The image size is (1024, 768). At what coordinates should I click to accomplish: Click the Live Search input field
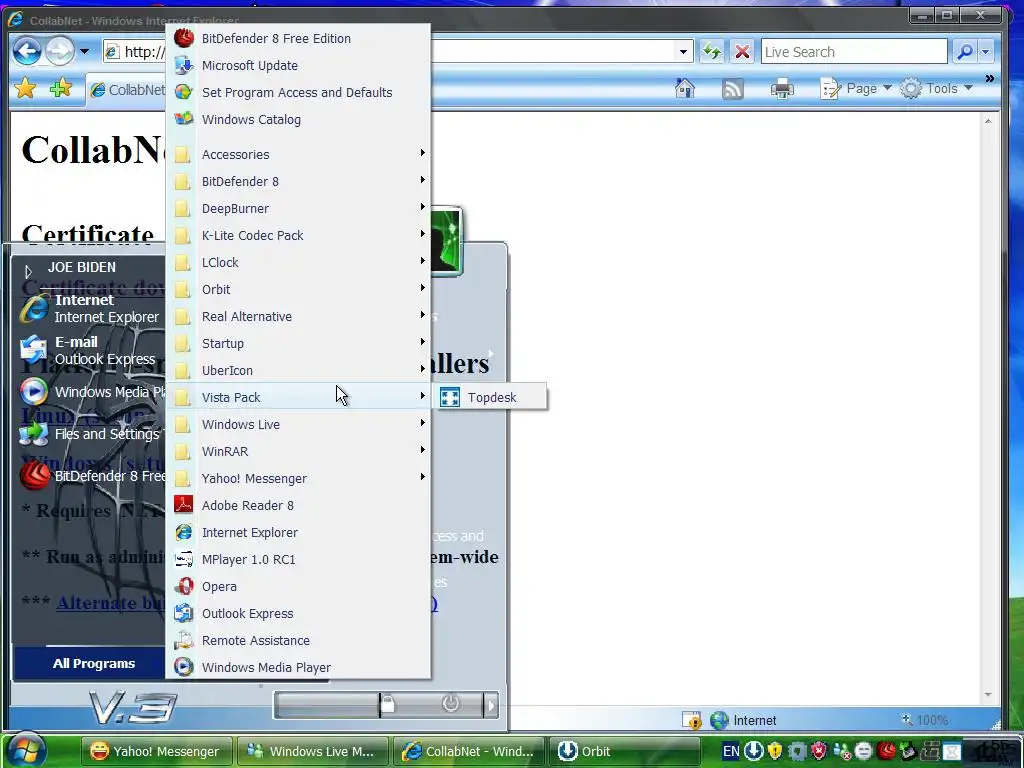[854, 52]
